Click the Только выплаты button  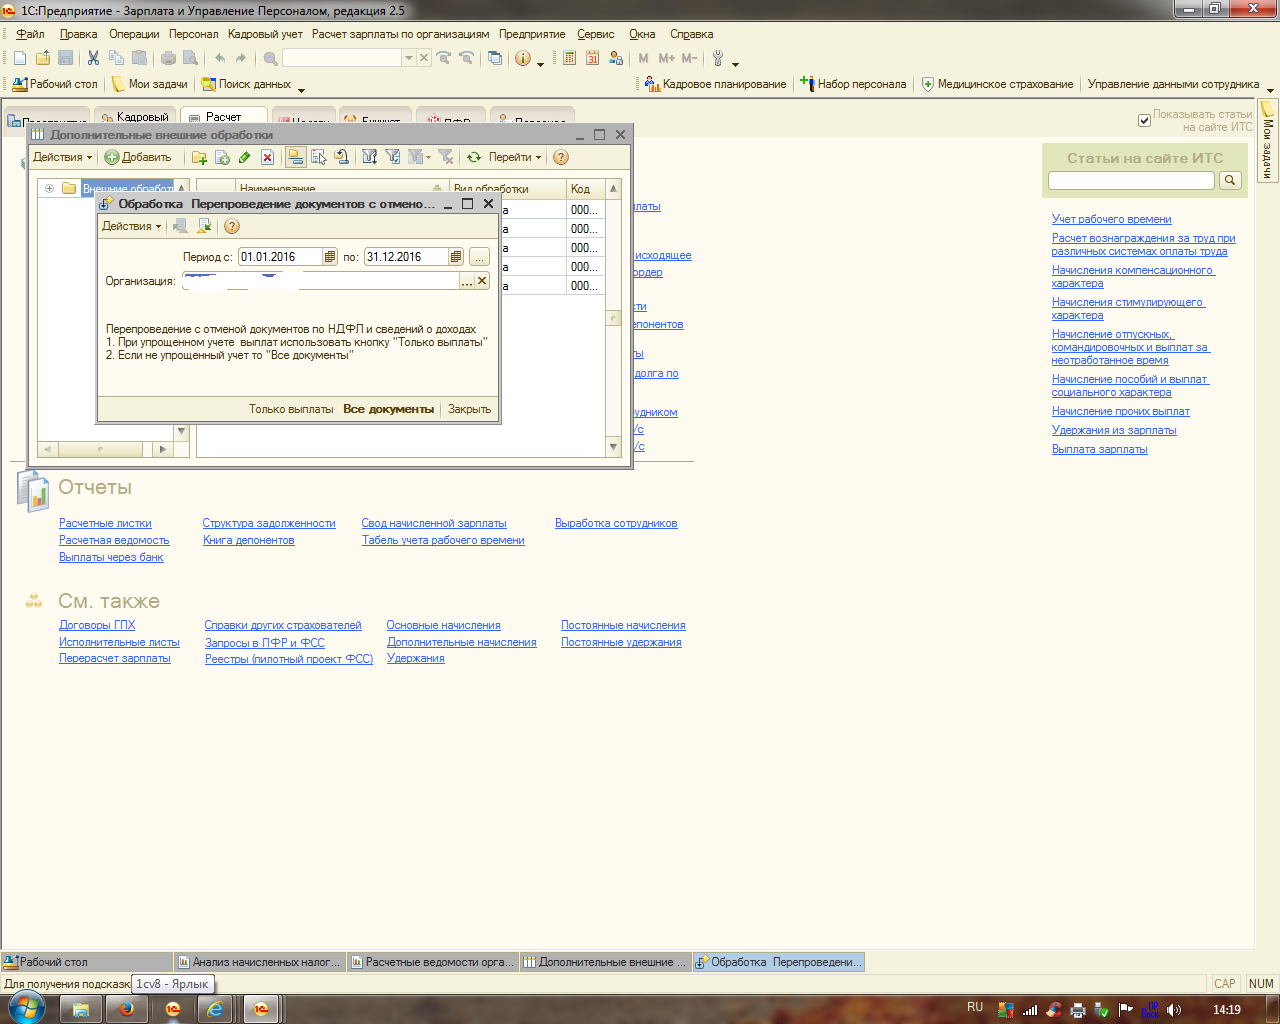click(291, 409)
